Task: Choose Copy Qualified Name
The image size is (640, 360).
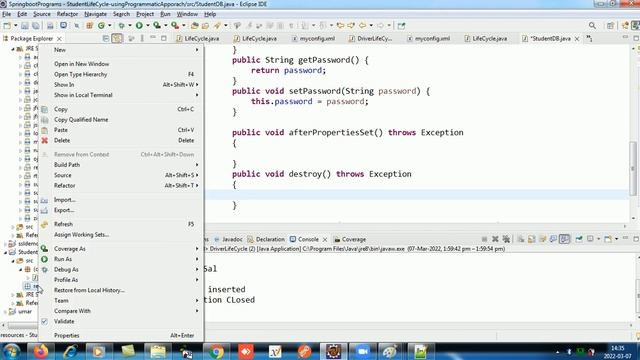Action: 122,120
